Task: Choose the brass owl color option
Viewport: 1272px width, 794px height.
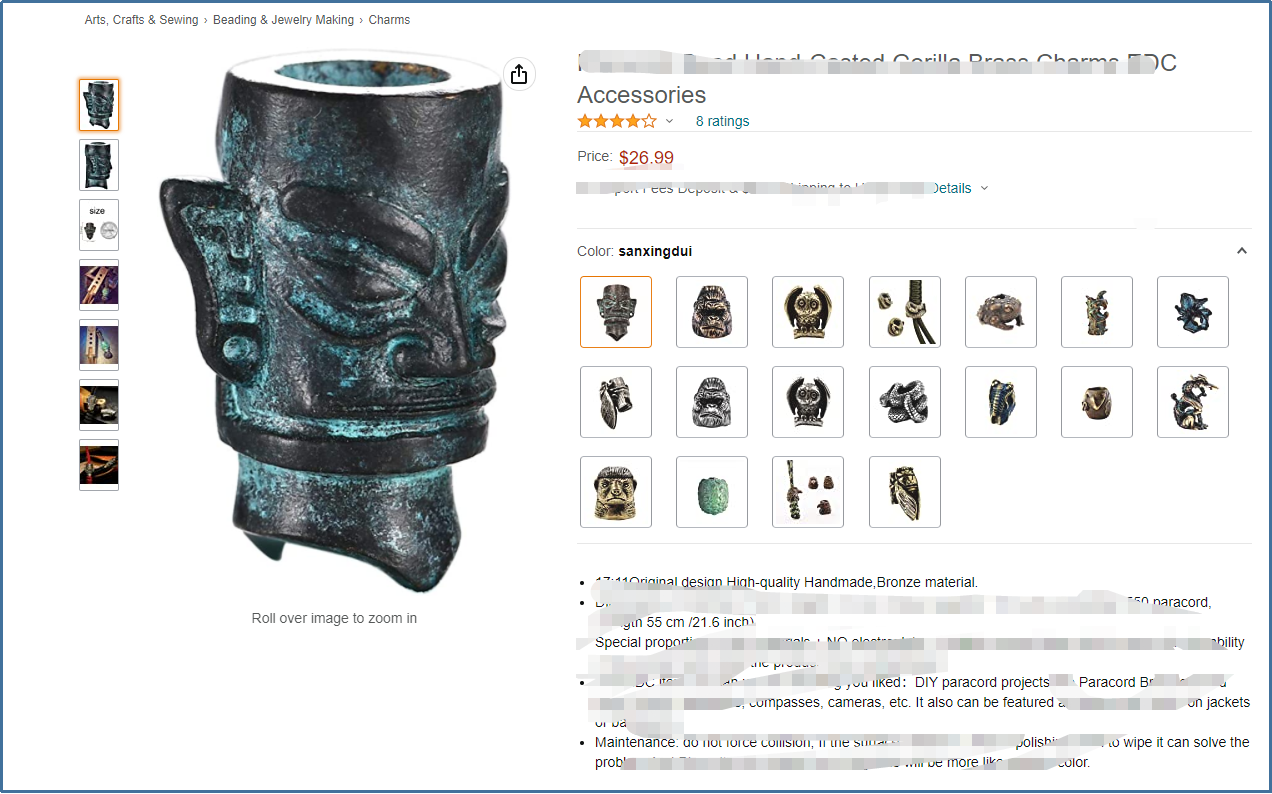Action: [808, 312]
